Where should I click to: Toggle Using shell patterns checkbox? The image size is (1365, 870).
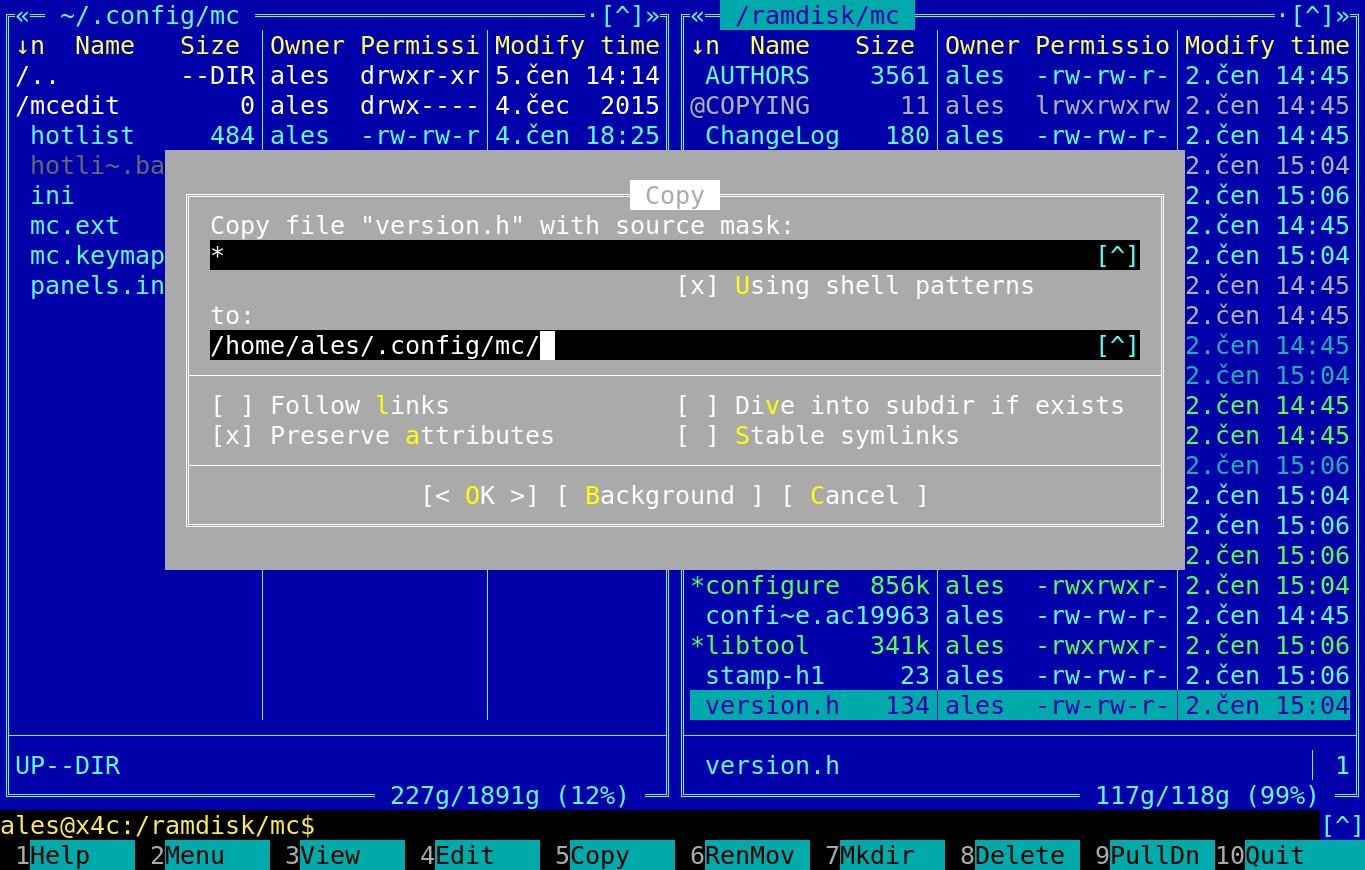pyautogui.click(x=697, y=286)
